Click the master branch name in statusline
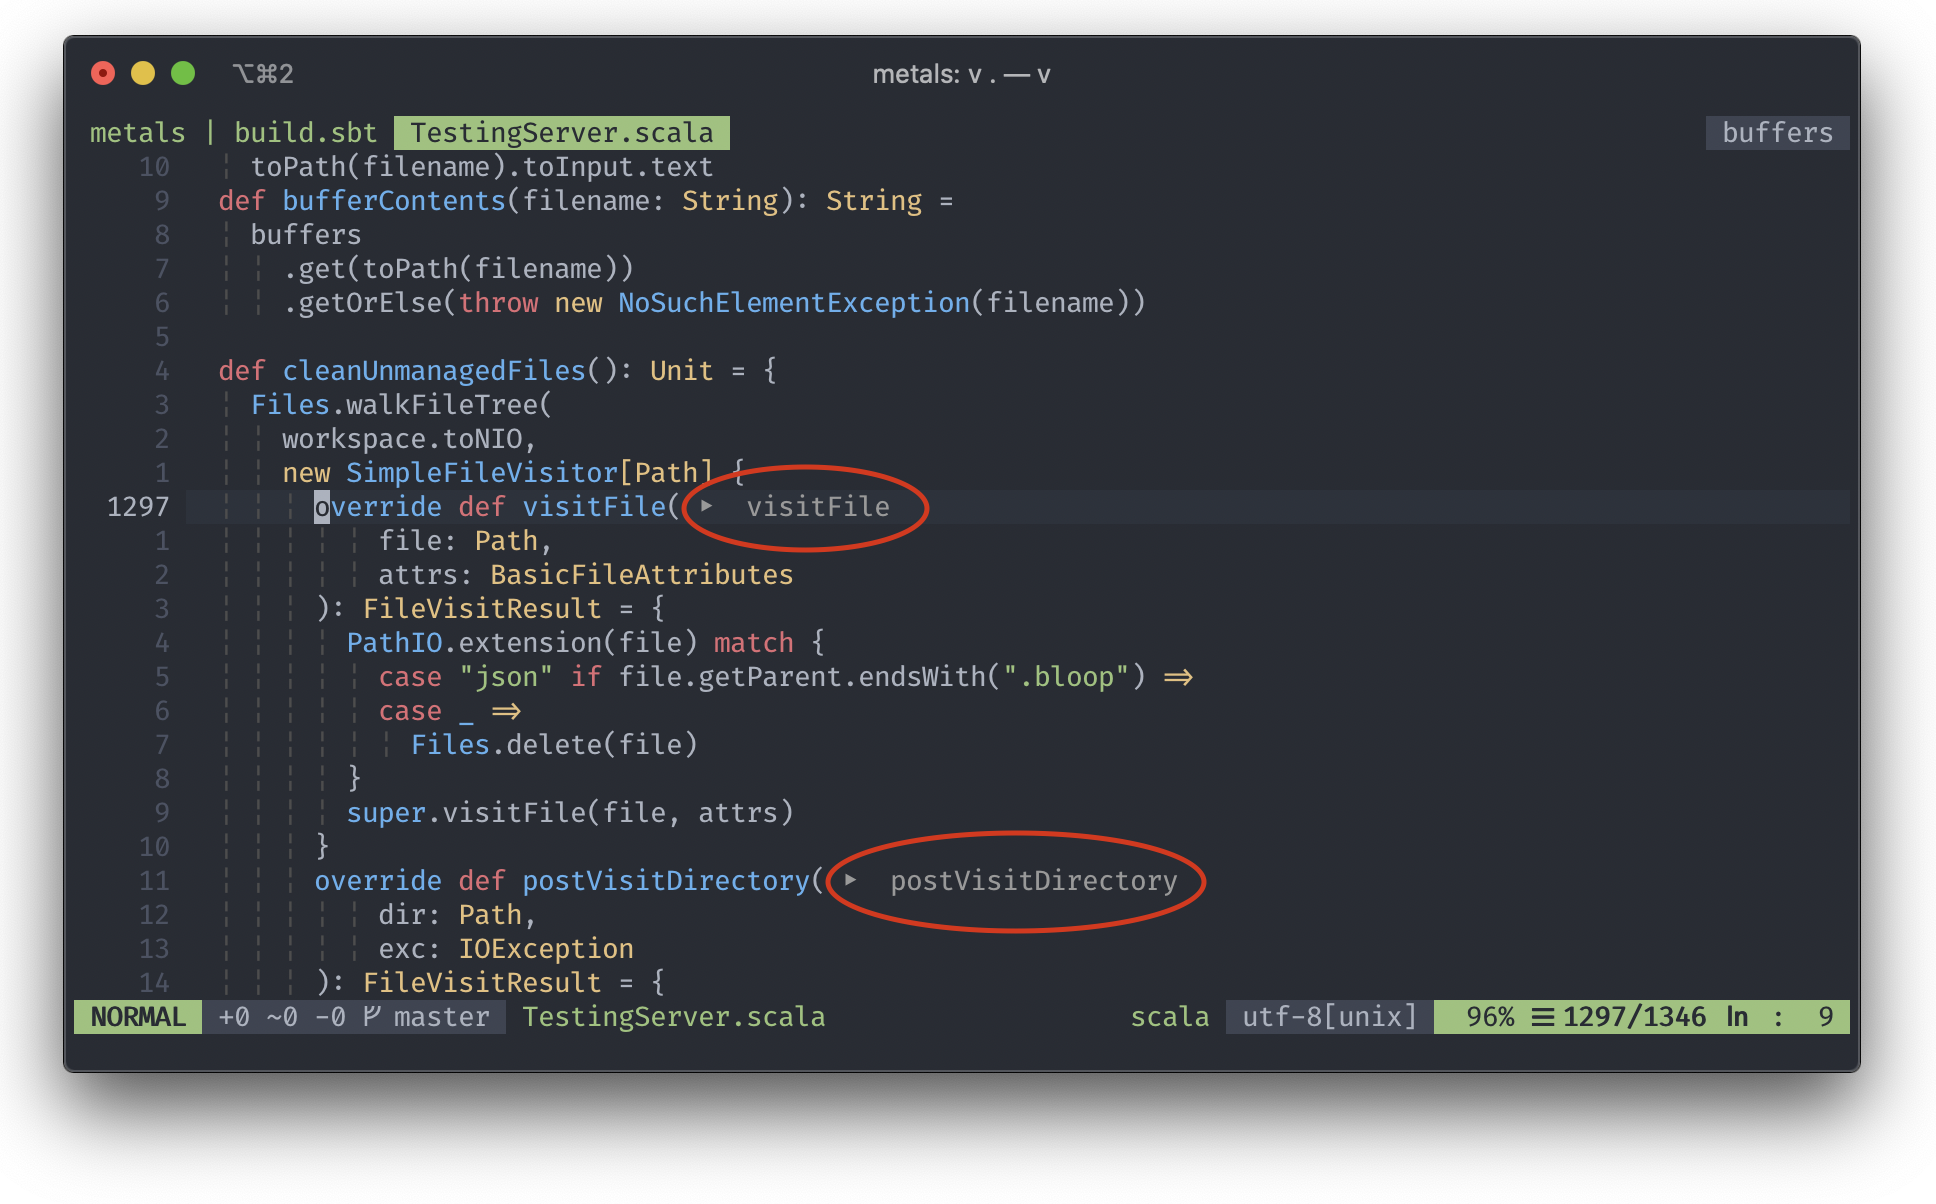The image size is (1936, 1204). [x=441, y=1017]
